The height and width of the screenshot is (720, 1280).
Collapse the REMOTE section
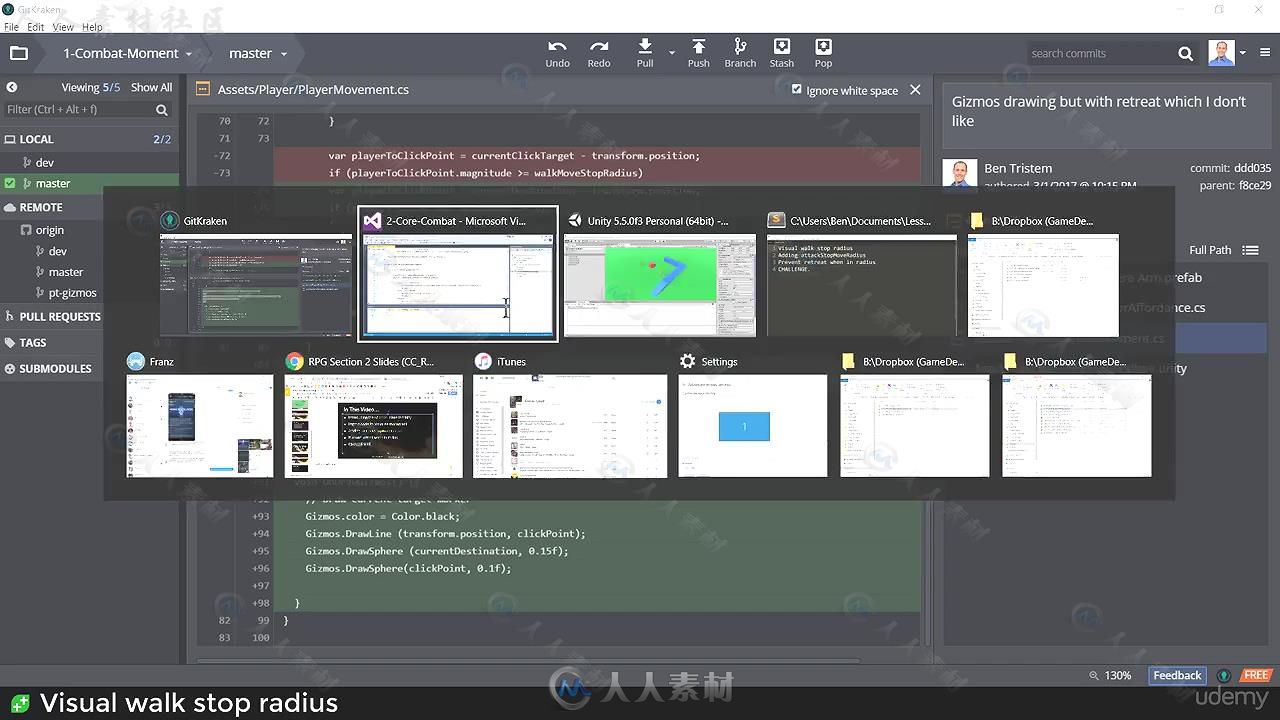click(x=33, y=207)
